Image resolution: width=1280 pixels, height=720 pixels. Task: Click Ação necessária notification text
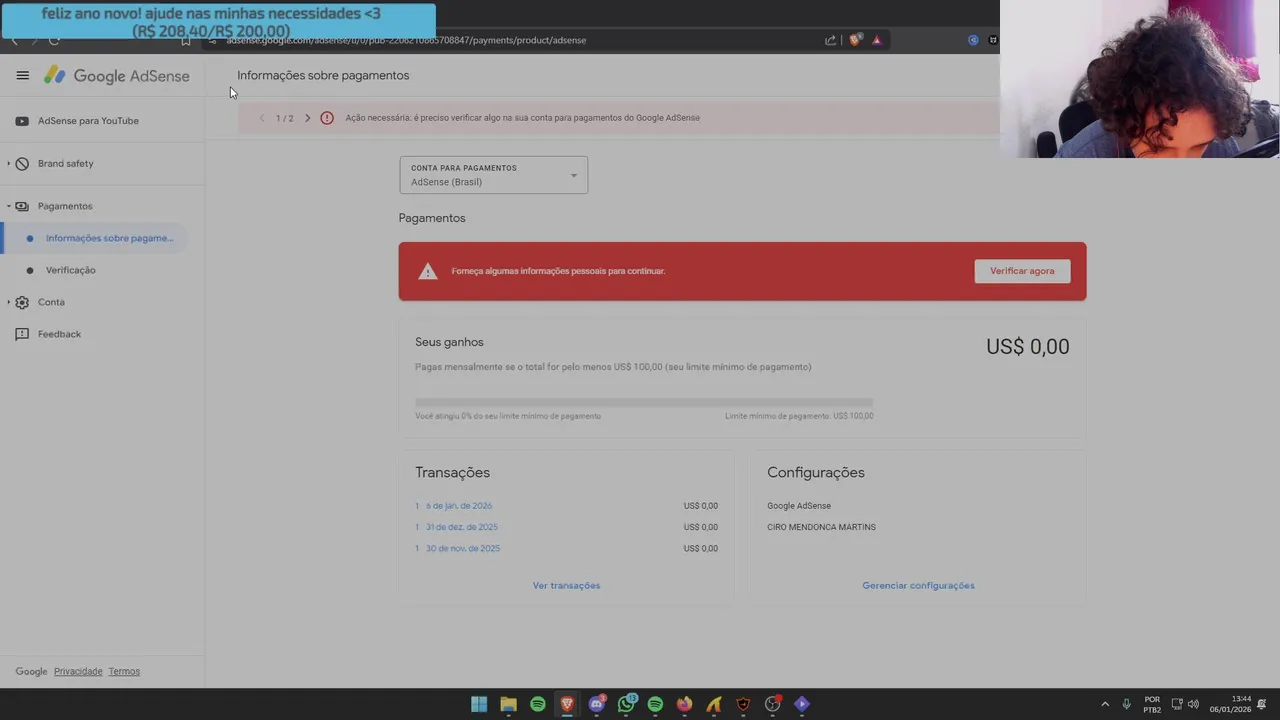click(x=522, y=118)
